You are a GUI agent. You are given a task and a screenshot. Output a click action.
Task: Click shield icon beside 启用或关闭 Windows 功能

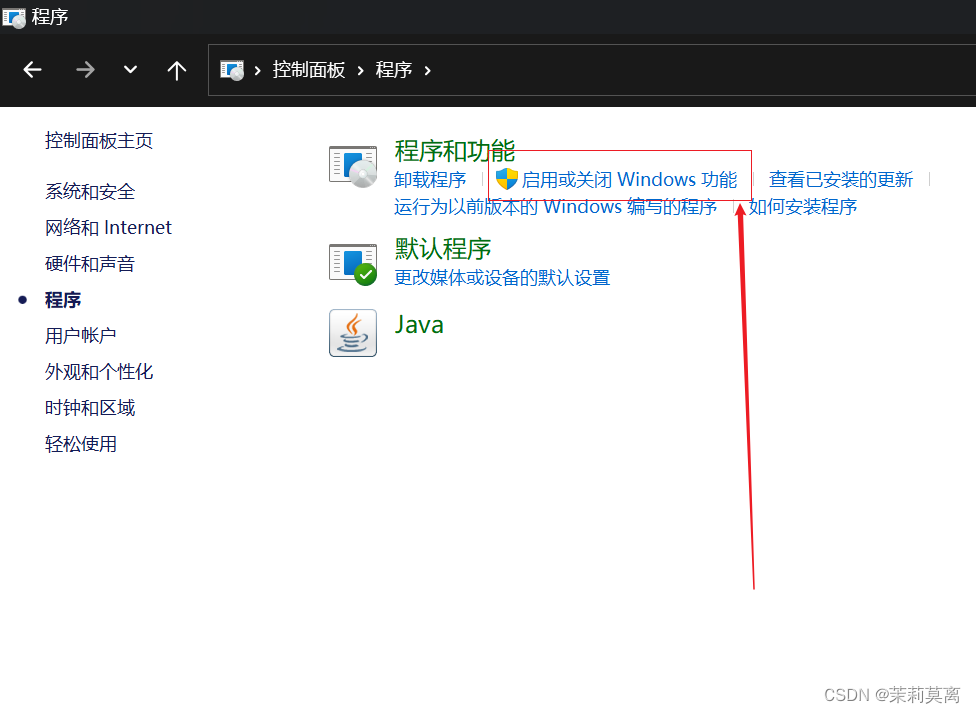coord(507,179)
